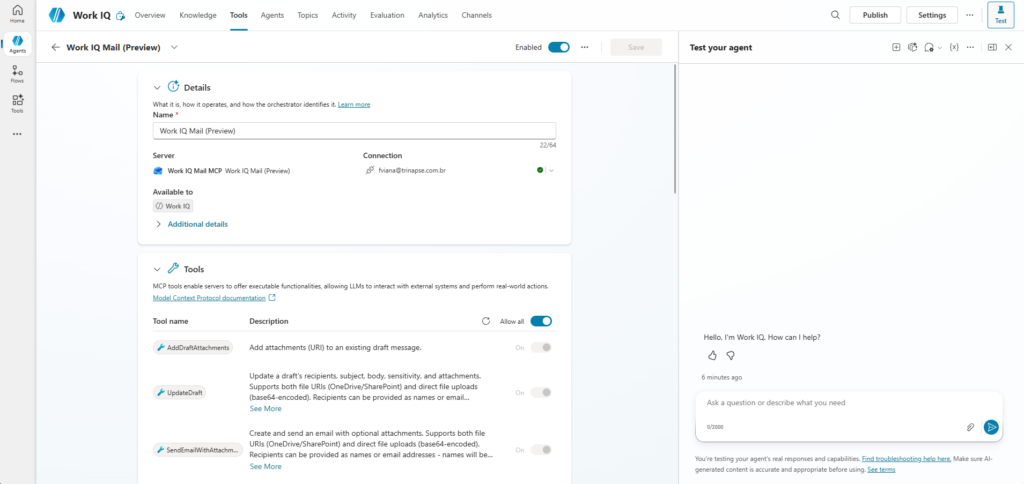1024x484 pixels.
Task: Switch to Activity tab
Action: 344,15
